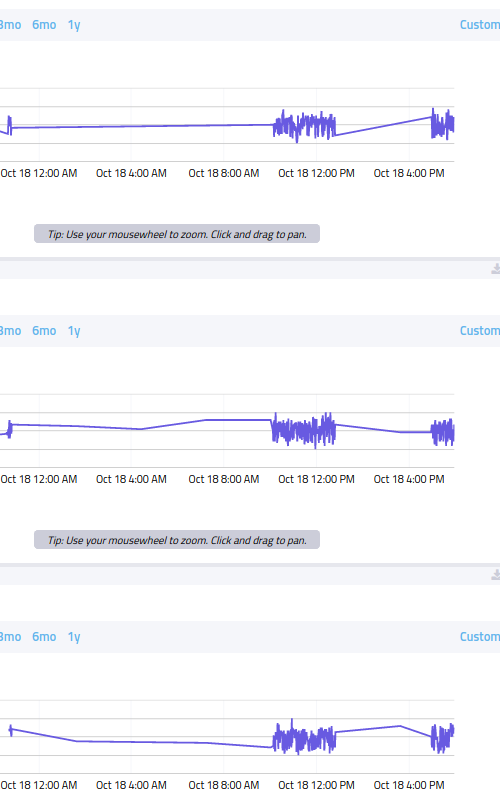Click 'Oct 18 4:00 AM' label on top chart axis
This screenshot has height=809, width=500.
pyautogui.click(x=131, y=173)
